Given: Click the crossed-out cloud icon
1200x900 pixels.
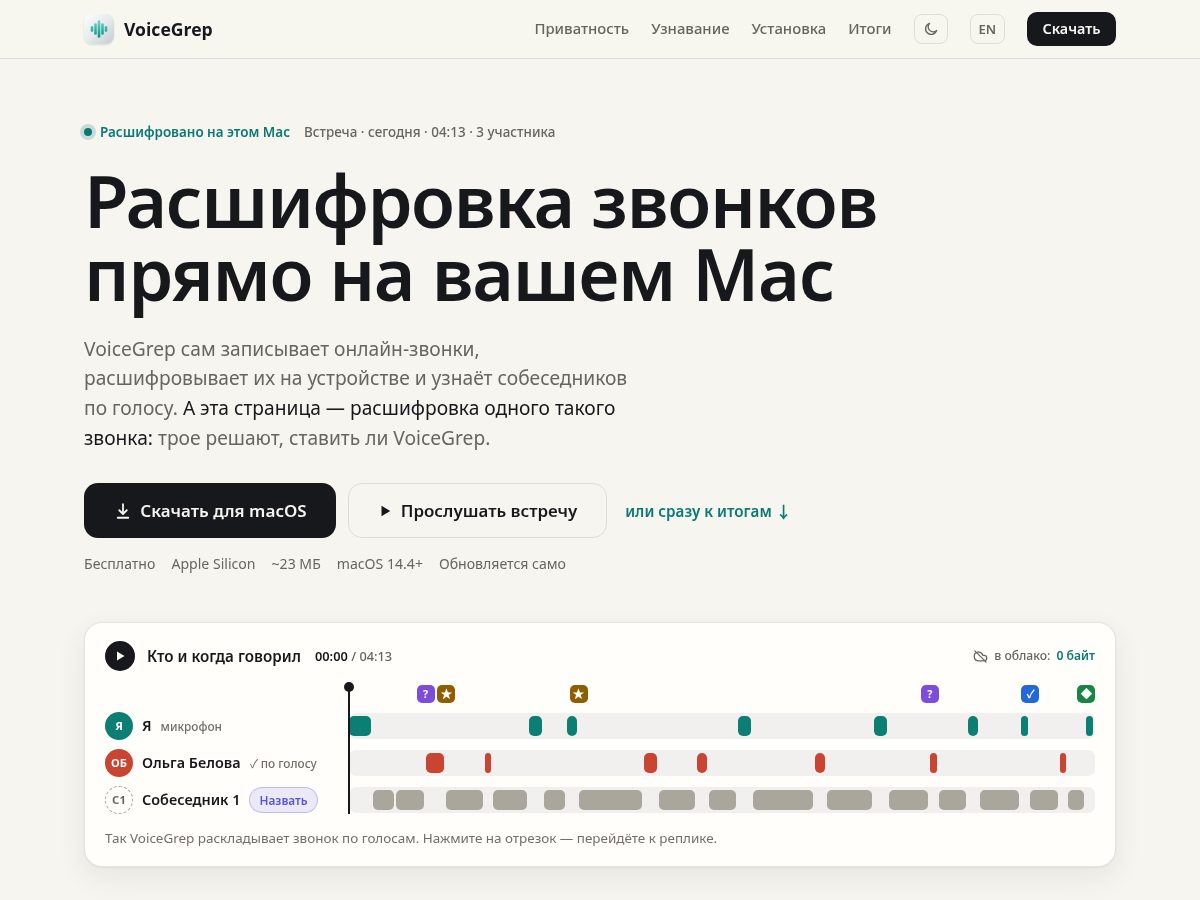Looking at the screenshot, I should [x=981, y=656].
